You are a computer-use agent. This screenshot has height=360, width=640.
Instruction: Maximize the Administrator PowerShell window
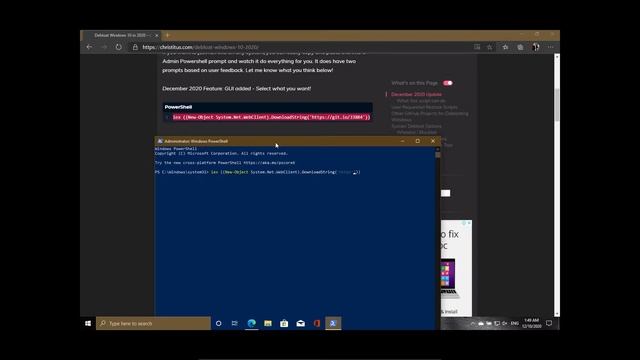point(418,141)
